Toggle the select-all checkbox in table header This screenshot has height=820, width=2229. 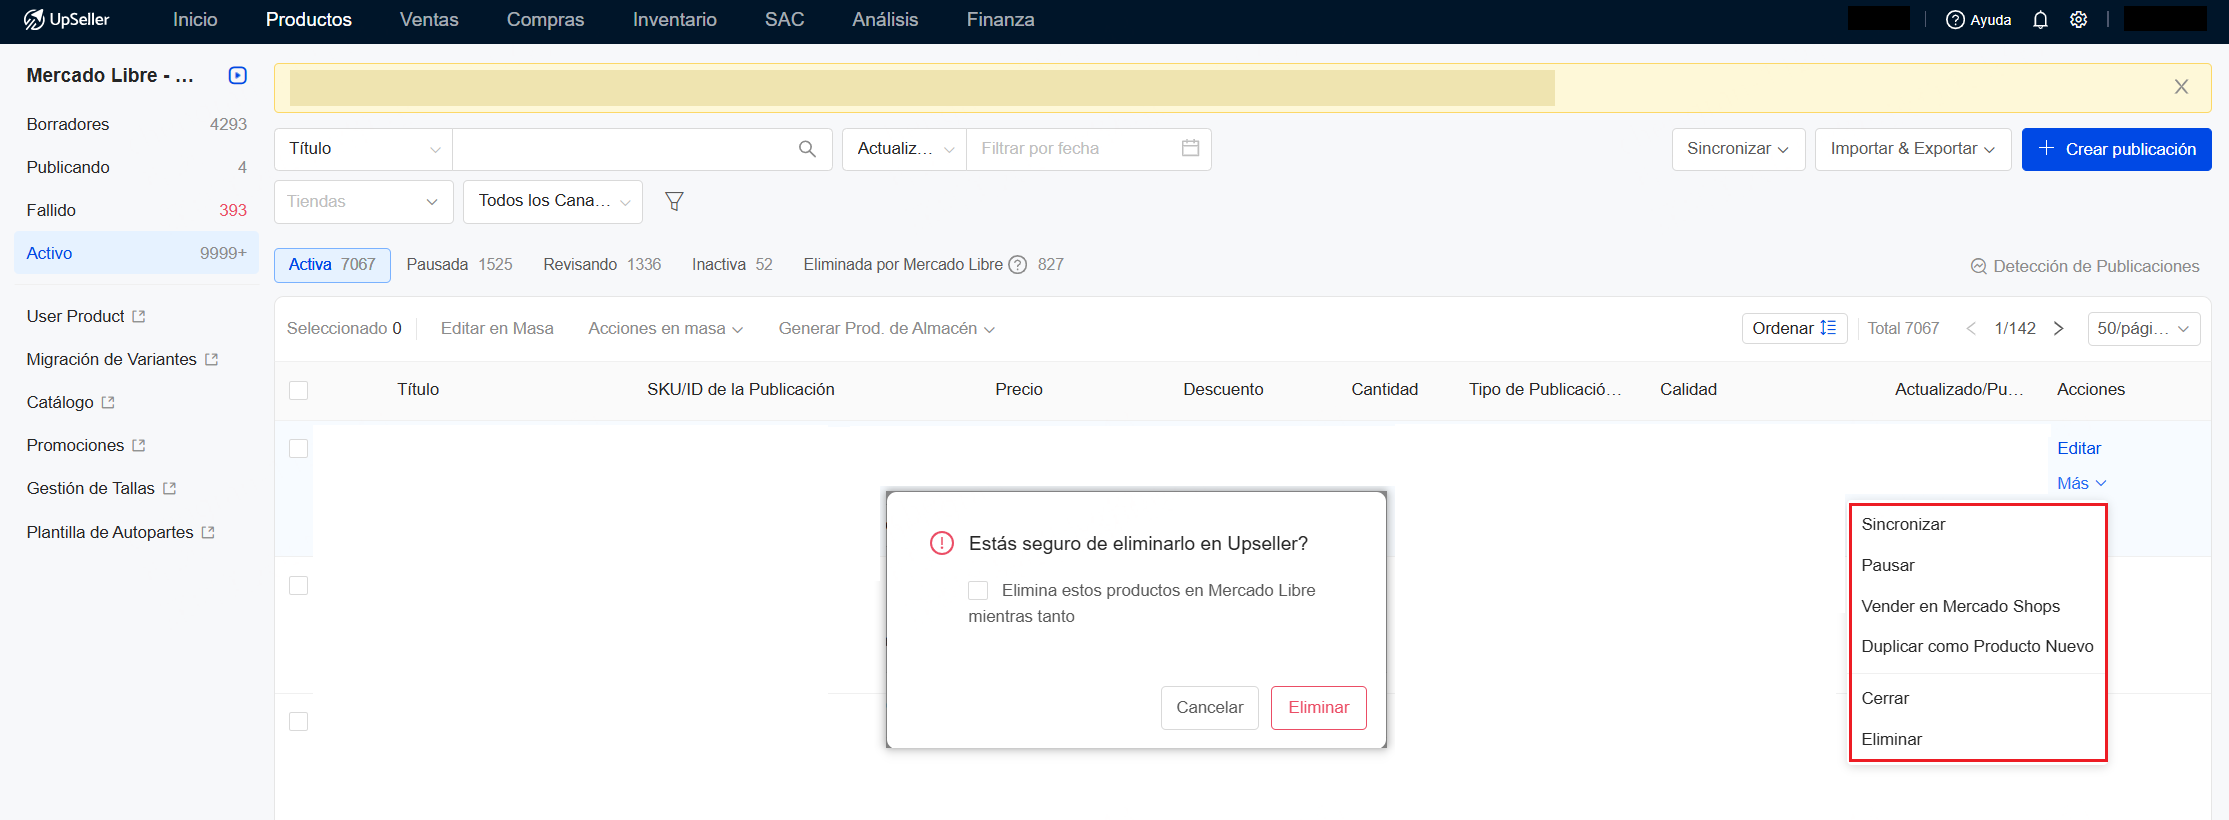[x=298, y=390]
